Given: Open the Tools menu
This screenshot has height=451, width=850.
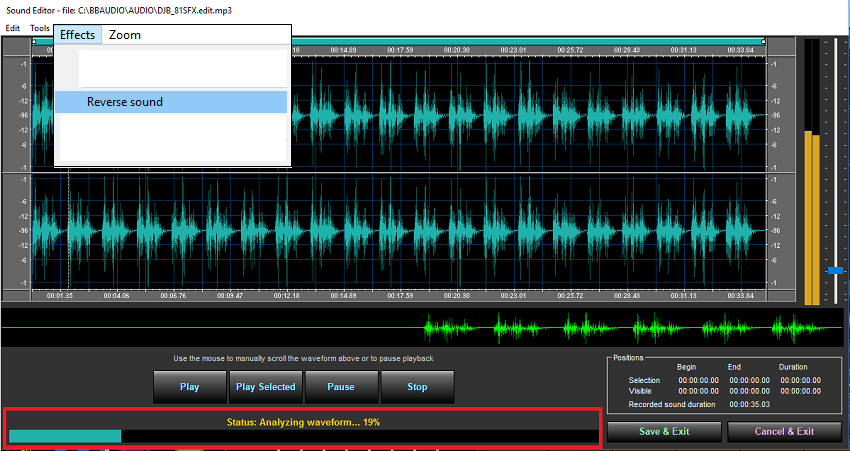Looking at the screenshot, I should pyautogui.click(x=40, y=28).
